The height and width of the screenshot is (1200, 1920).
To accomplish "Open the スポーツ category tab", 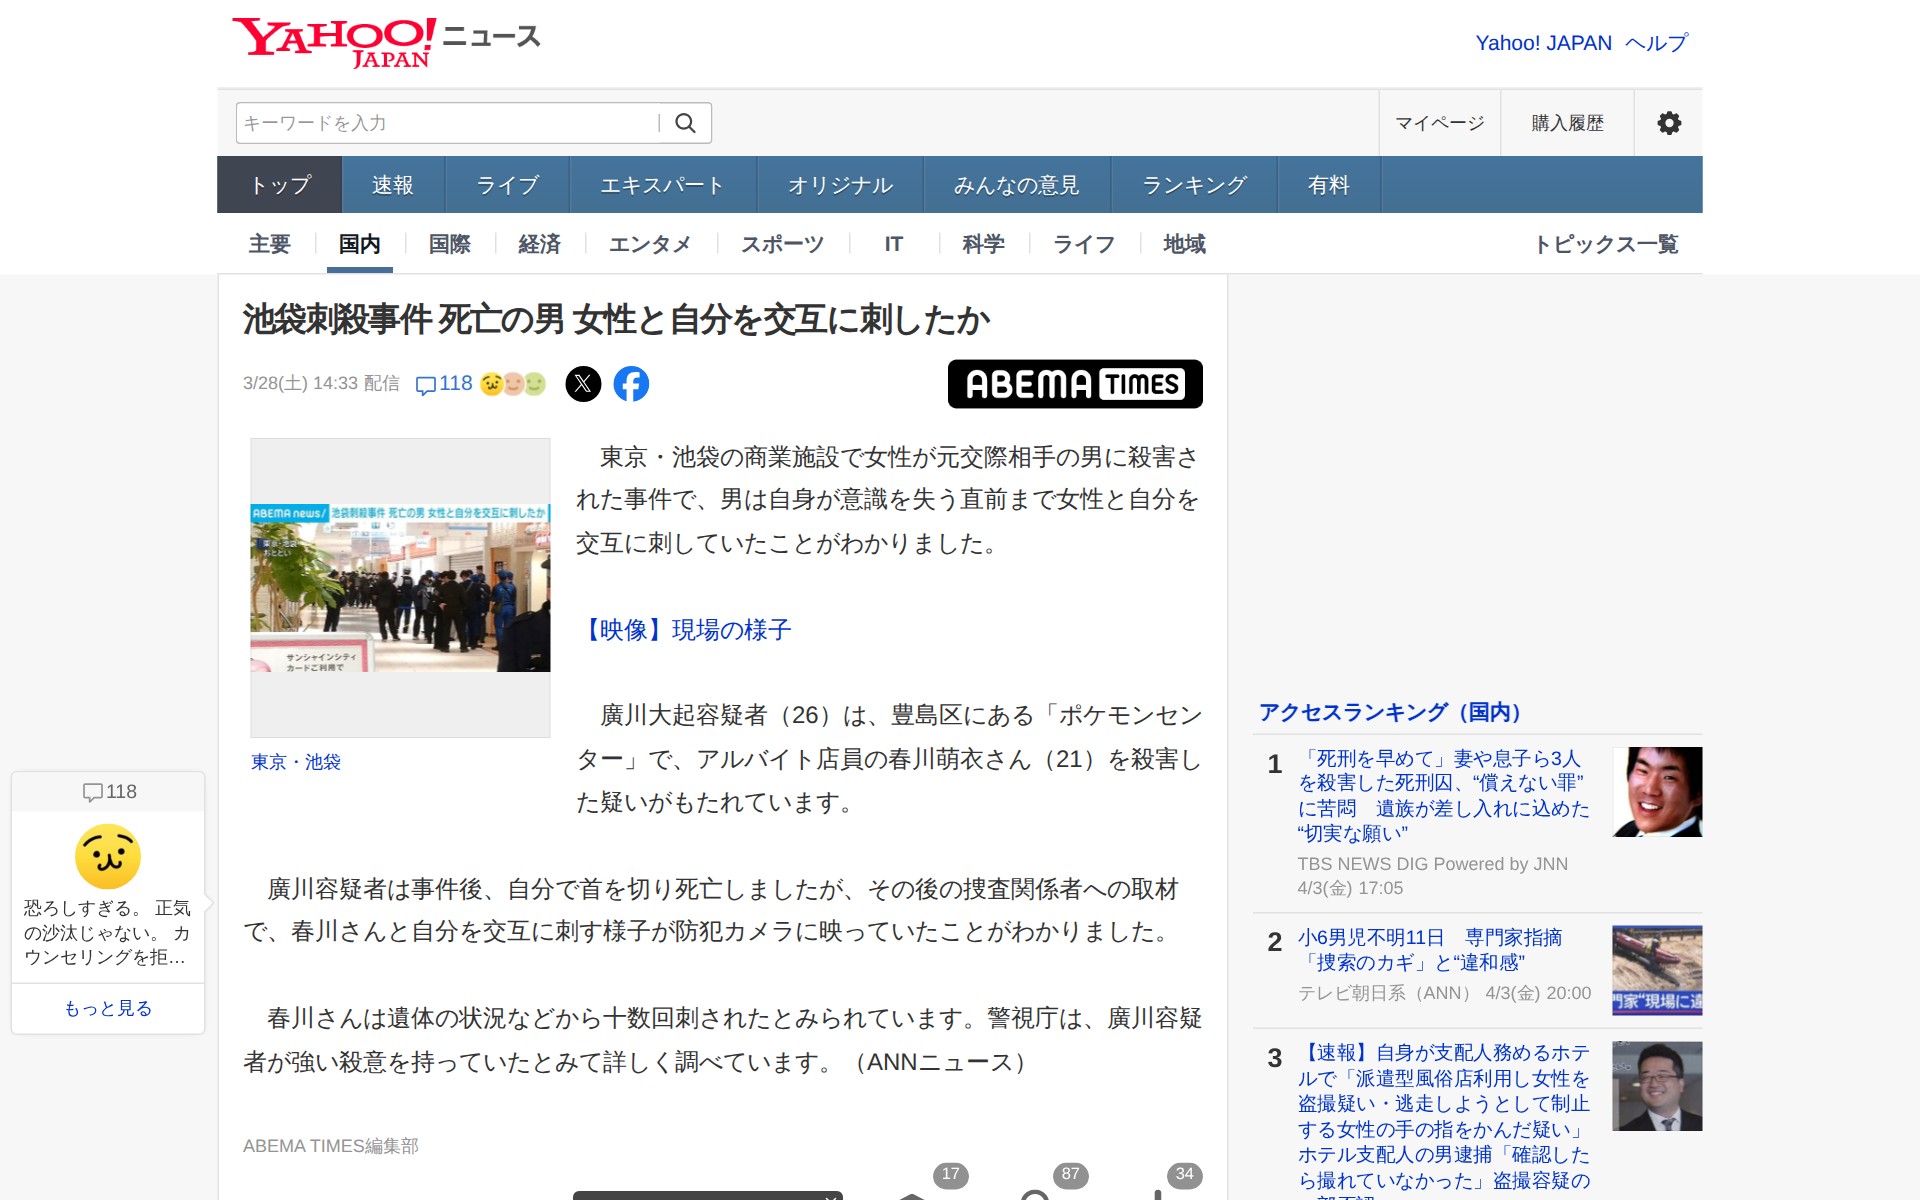I will pos(782,244).
